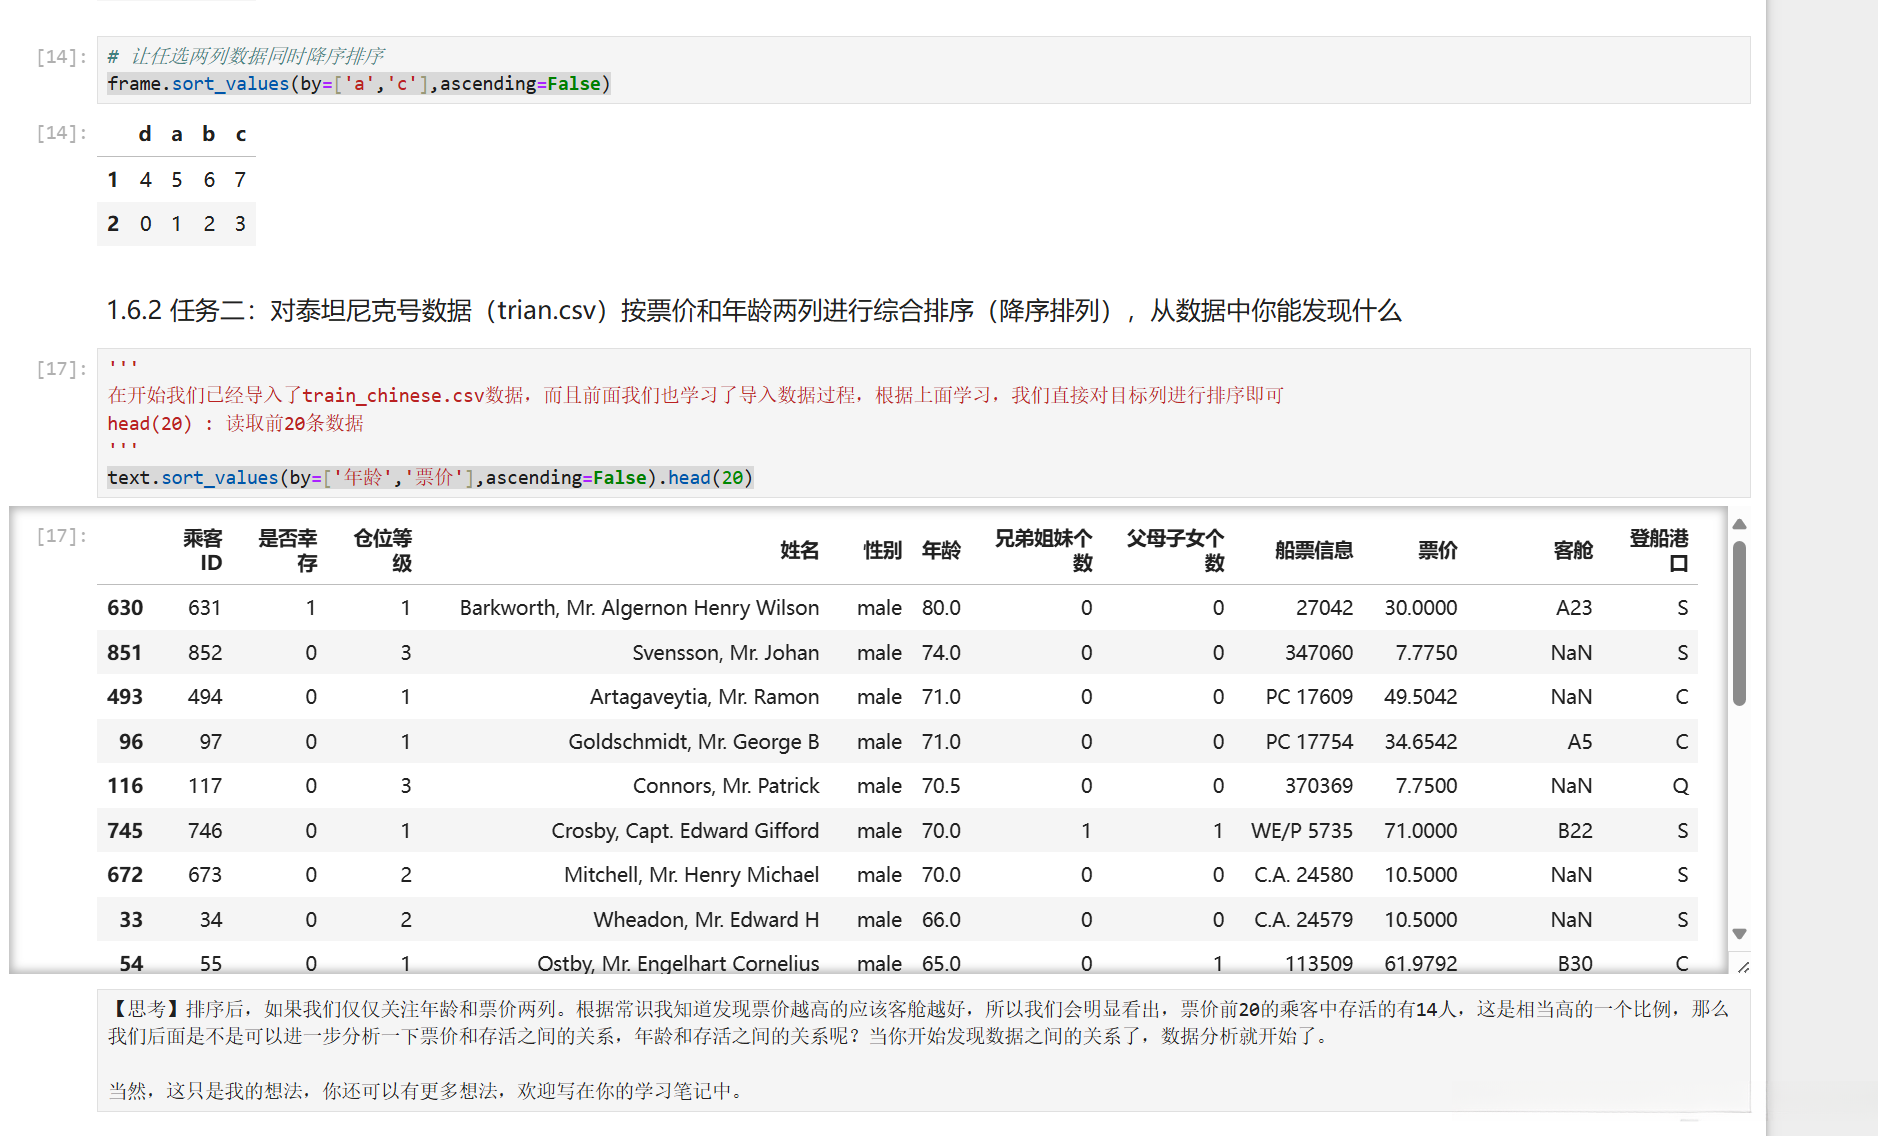Click ticket C.A. 24580
This screenshot has width=1878, height=1136.
(1304, 875)
